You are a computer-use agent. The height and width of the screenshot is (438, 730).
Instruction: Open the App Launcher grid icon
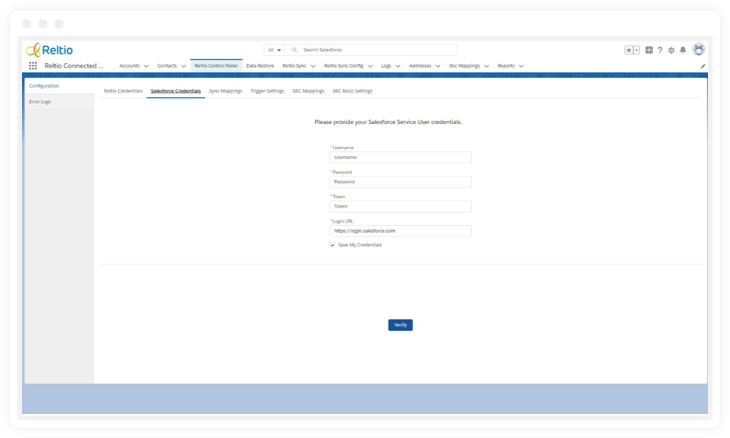(33, 66)
